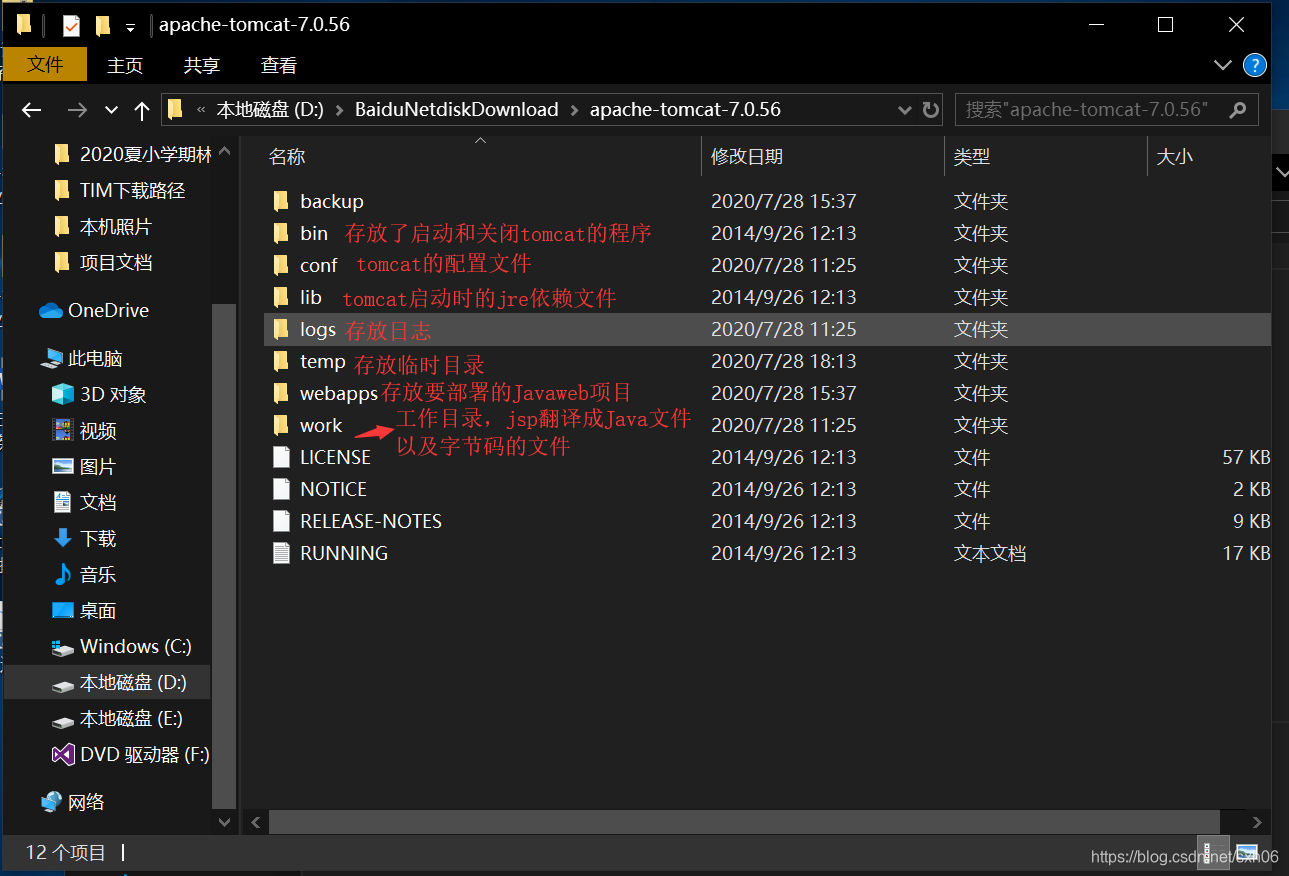
Task: Click apache-tomcat-7.0.56 in address path
Action: (x=685, y=110)
